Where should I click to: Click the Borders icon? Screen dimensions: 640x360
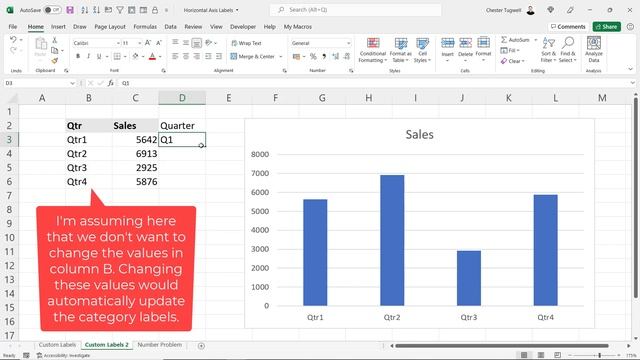(117, 56)
